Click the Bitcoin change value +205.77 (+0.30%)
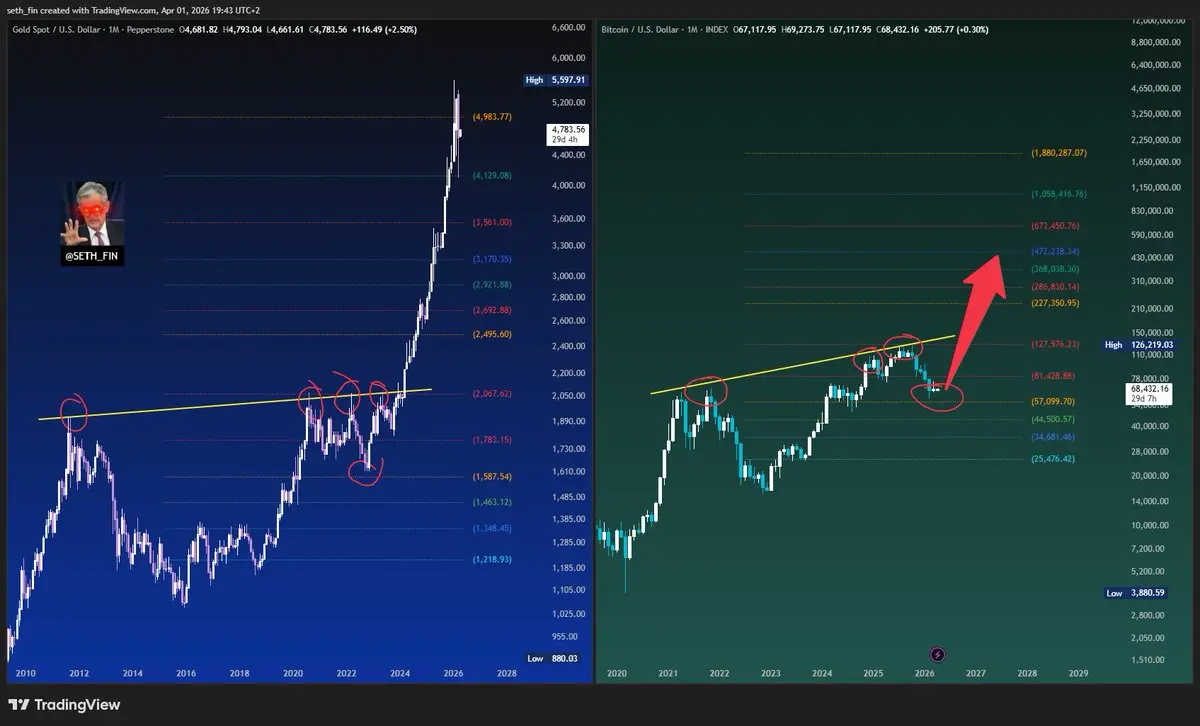Viewport: 1200px width, 726px height. point(956,30)
